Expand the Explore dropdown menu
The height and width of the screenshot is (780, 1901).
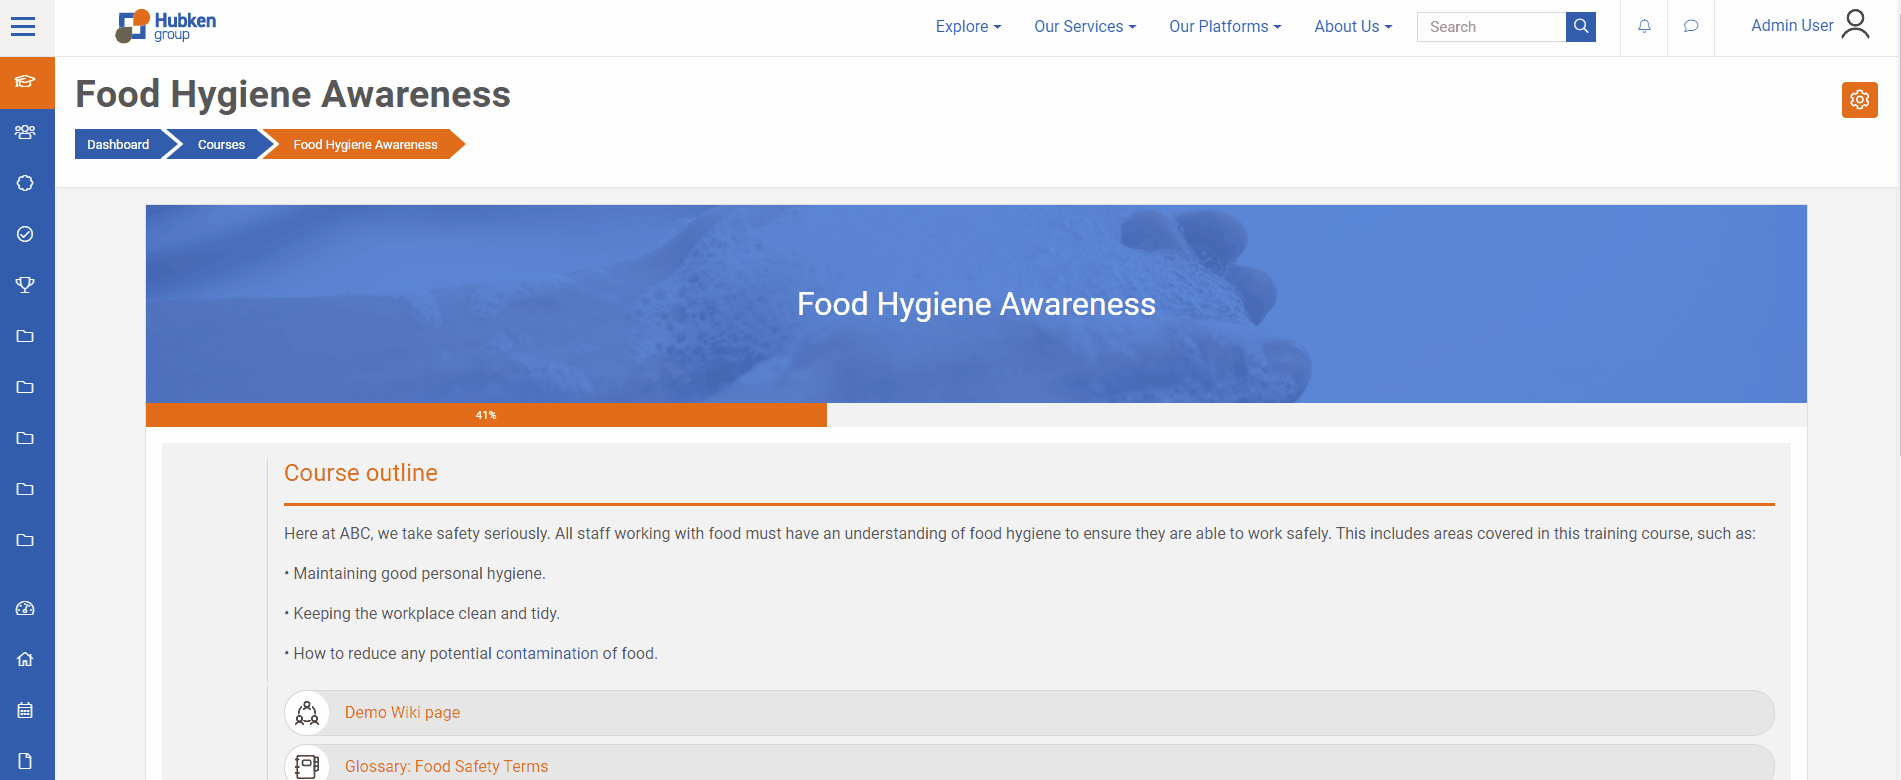pos(968,27)
